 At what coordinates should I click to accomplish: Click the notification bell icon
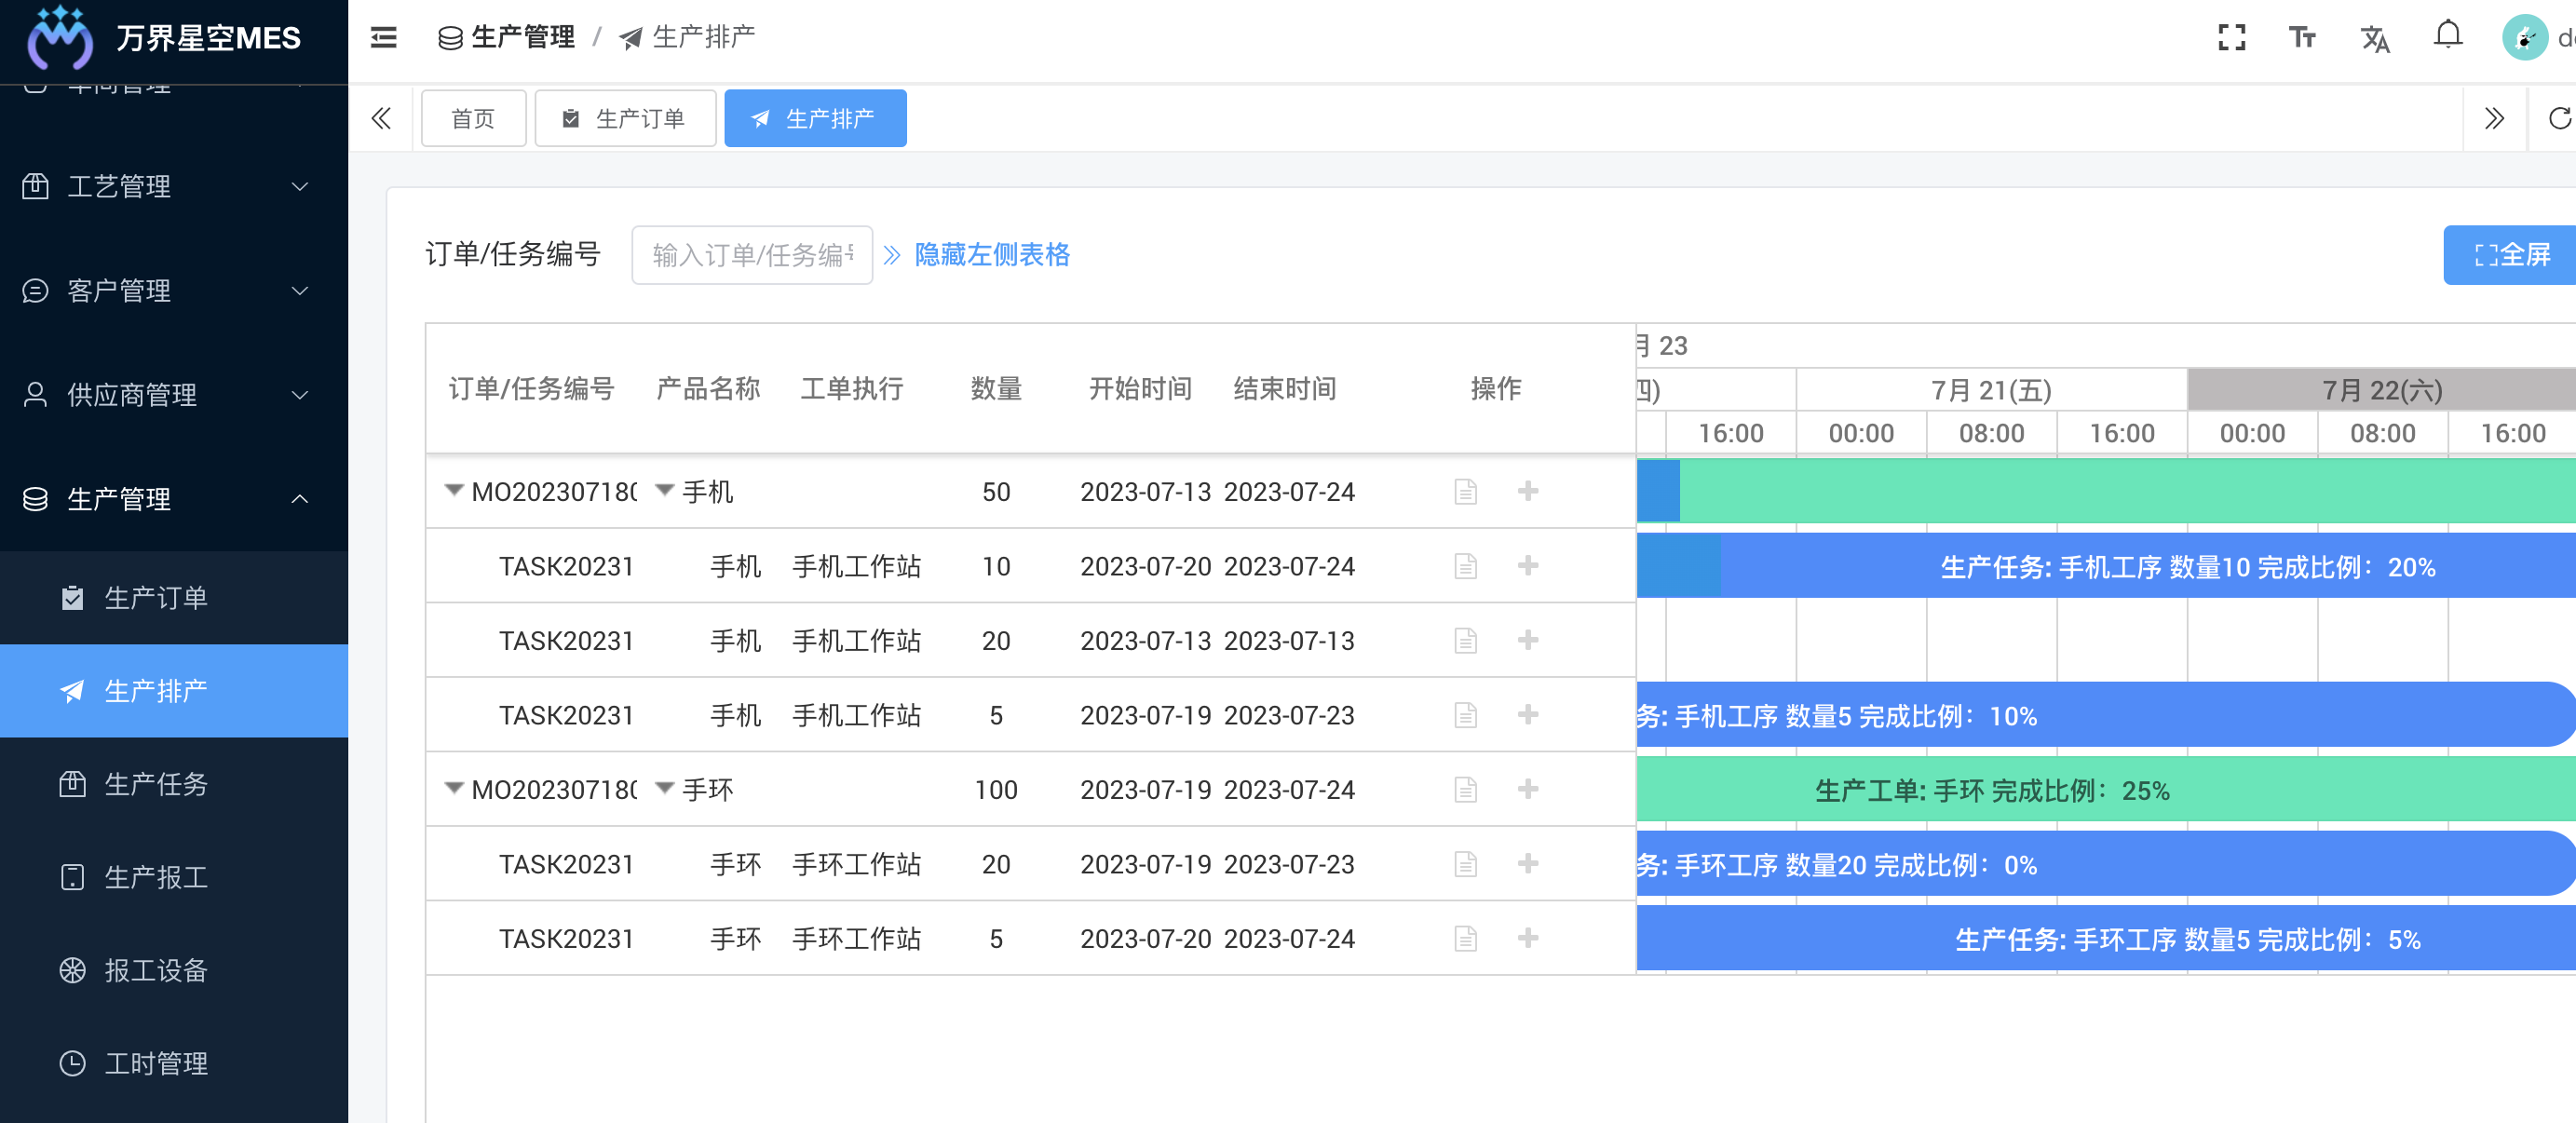coord(2447,36)
